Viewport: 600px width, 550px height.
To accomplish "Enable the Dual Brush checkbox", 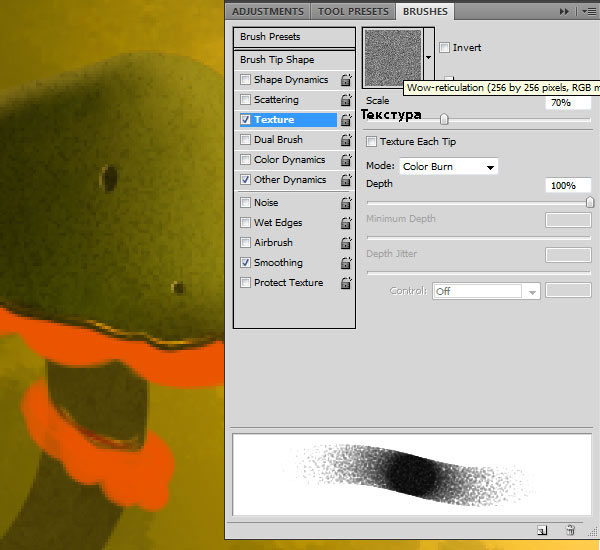I will tap(245, 139).
